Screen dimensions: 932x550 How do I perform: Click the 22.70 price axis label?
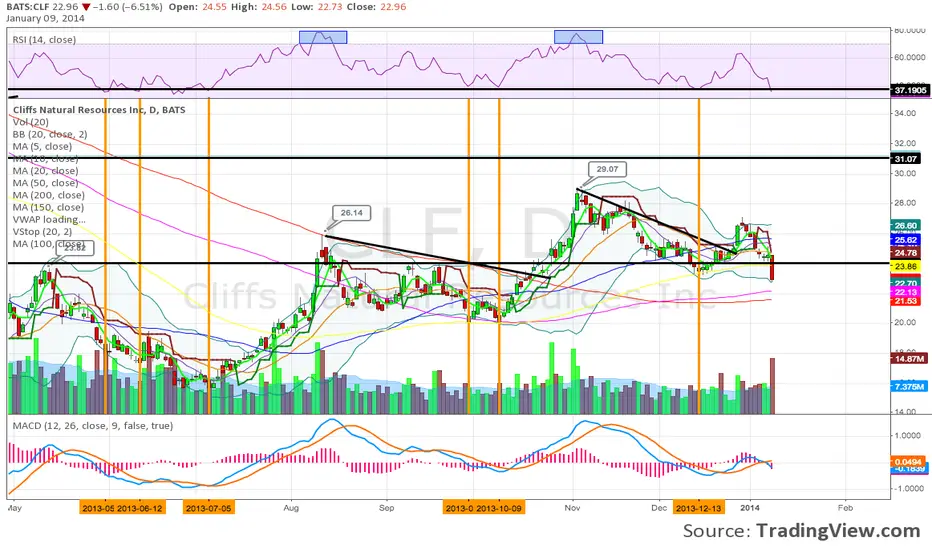pos(906,283)
